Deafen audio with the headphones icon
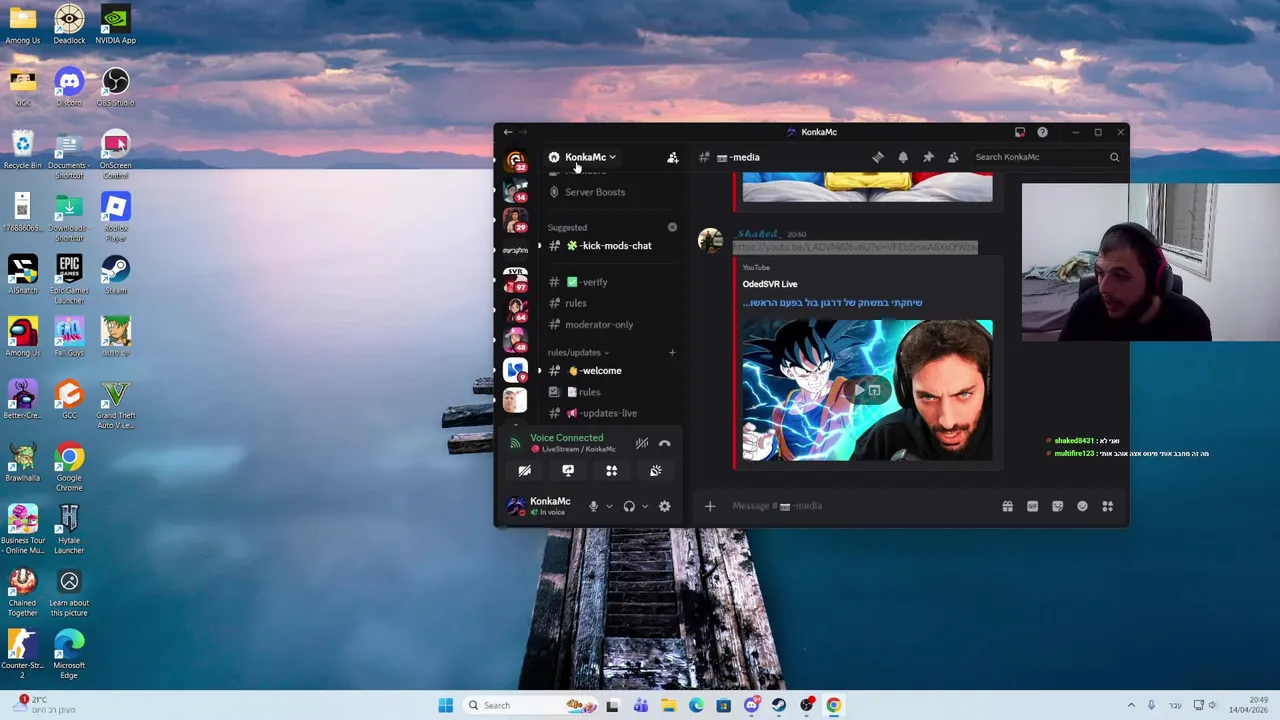Viewport: 1280px width, 720px height. [x=629, y=506]
